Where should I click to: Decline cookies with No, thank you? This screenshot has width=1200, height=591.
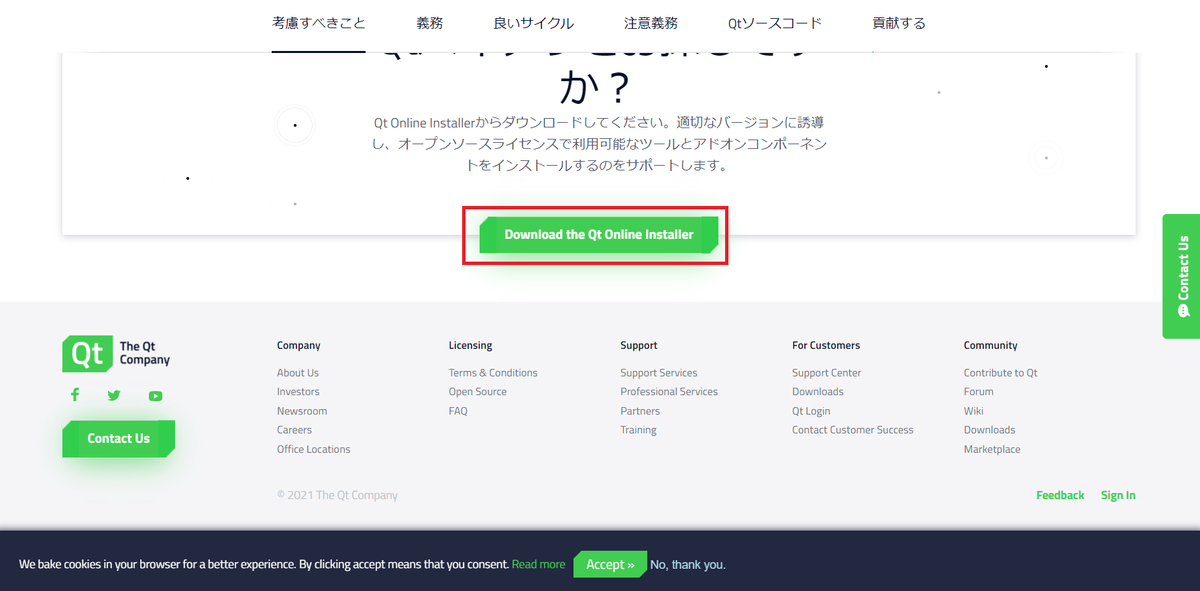tap(688, 565)
